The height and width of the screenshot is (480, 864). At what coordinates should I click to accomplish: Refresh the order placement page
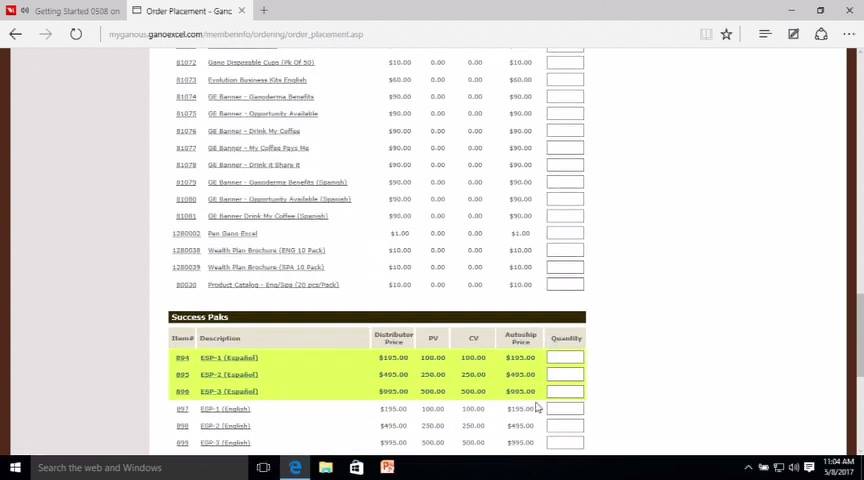[75, 34]
